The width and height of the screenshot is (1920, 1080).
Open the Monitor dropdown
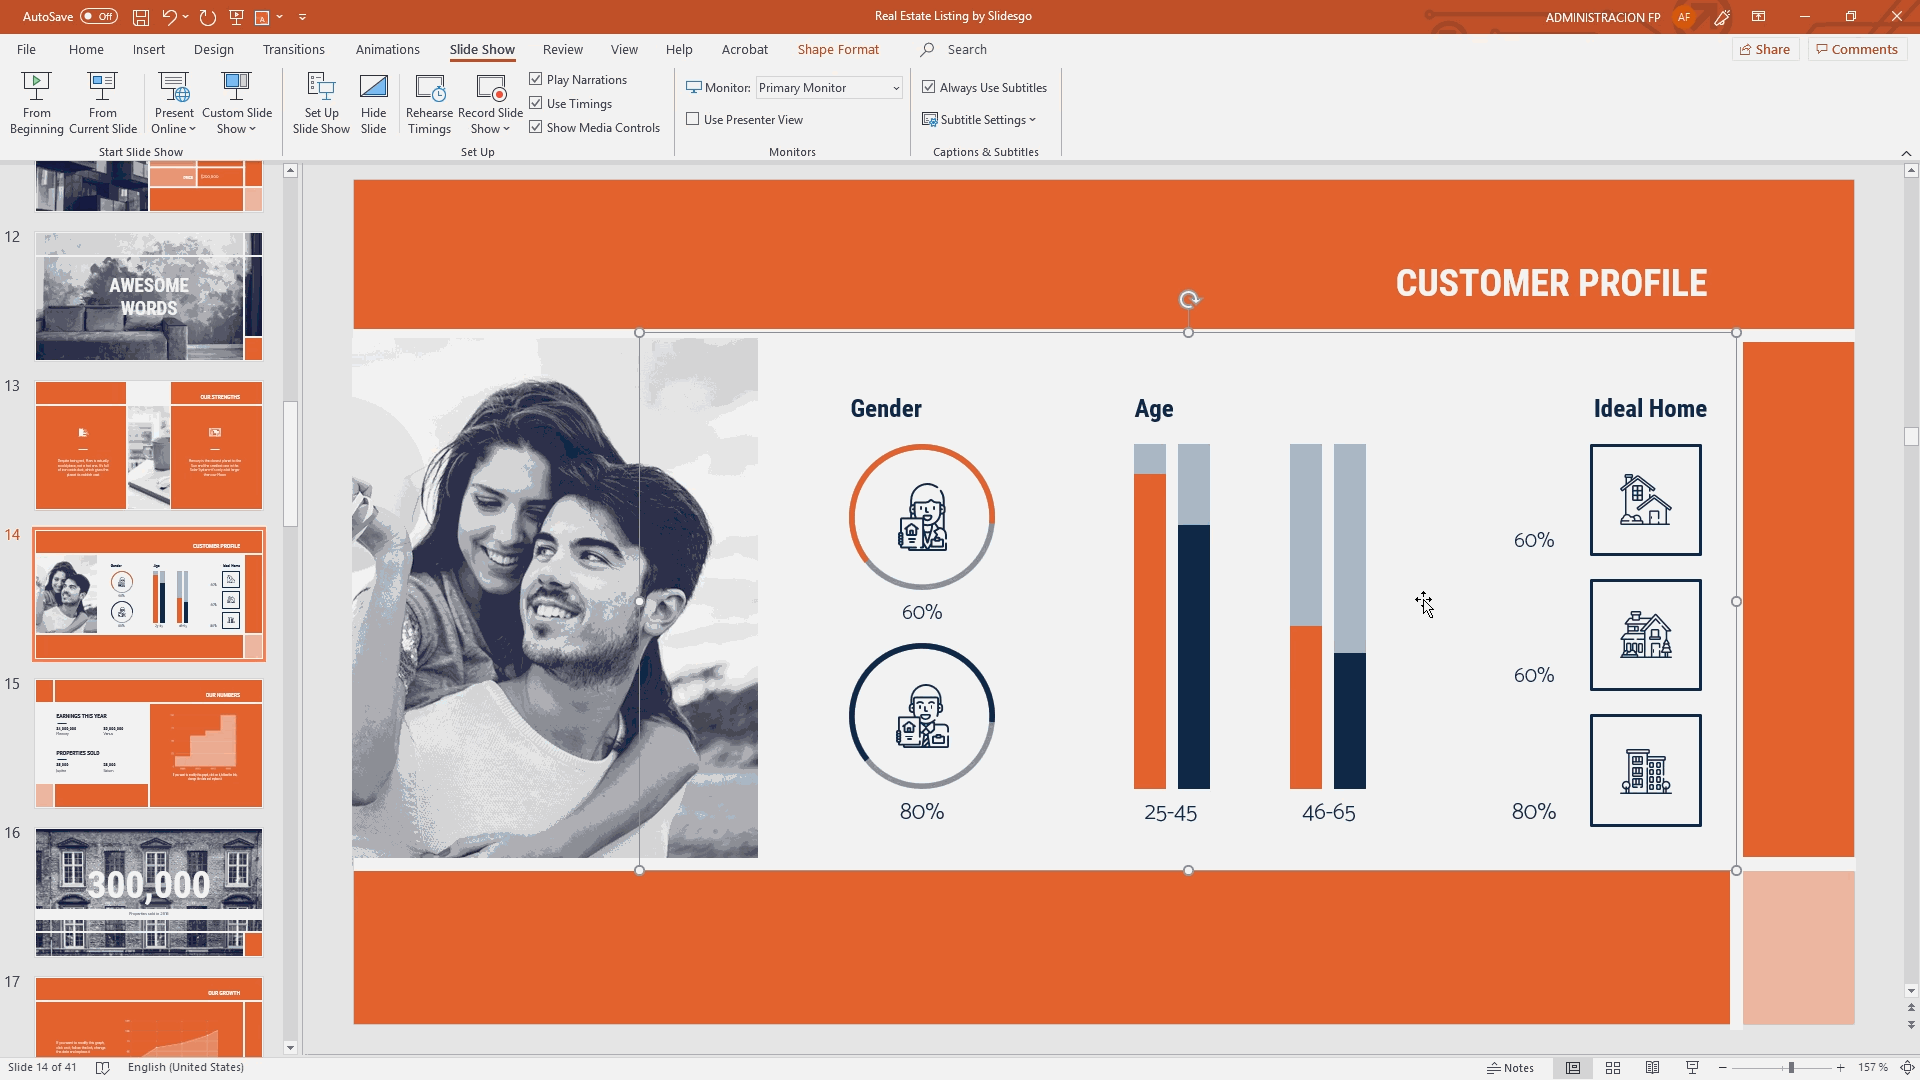pos(895,88)
